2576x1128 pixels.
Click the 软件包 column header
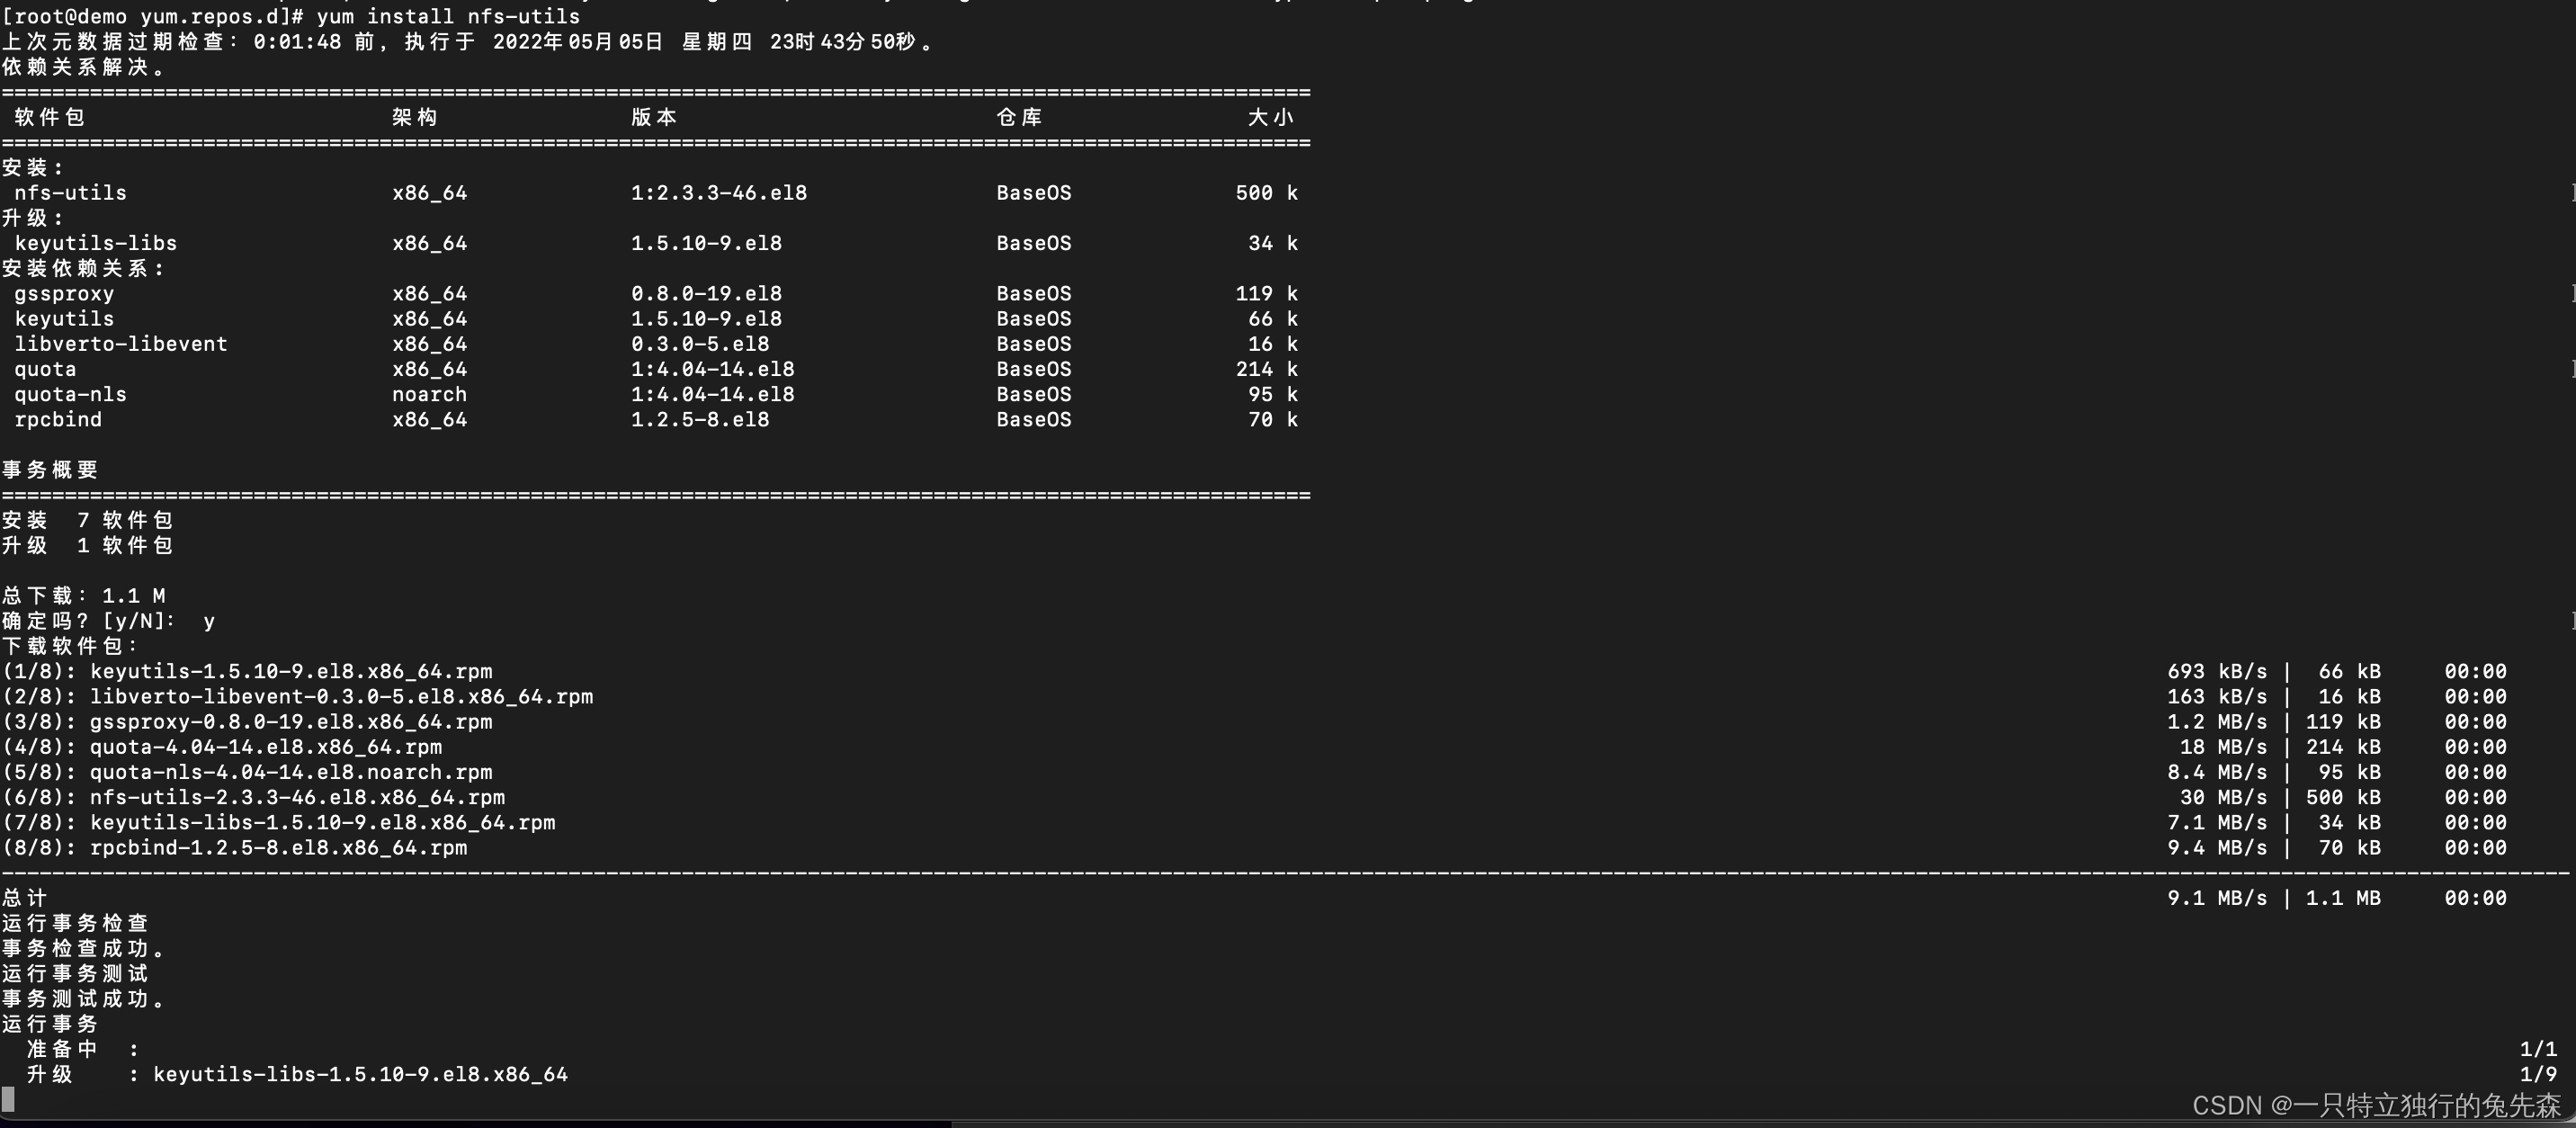(49, 117)
